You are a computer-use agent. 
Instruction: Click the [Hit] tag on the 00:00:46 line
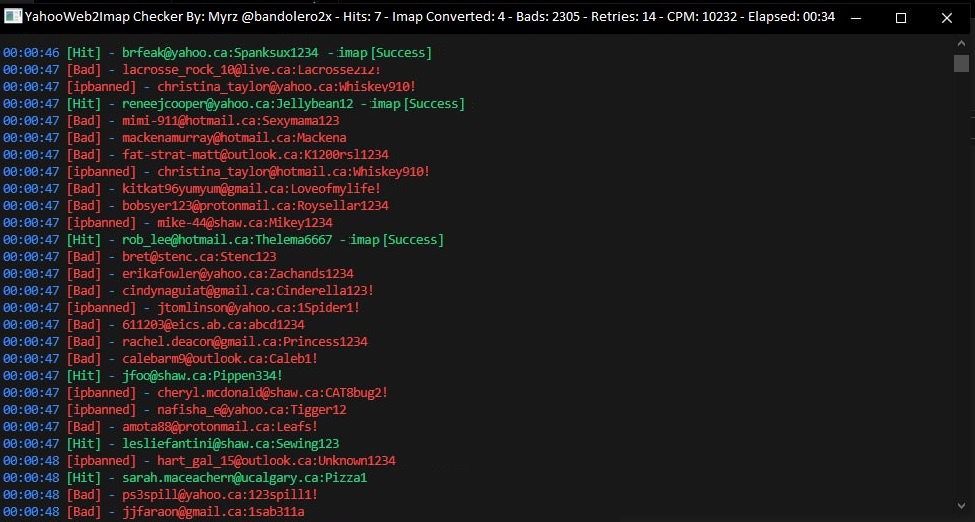tap(83, 53)
